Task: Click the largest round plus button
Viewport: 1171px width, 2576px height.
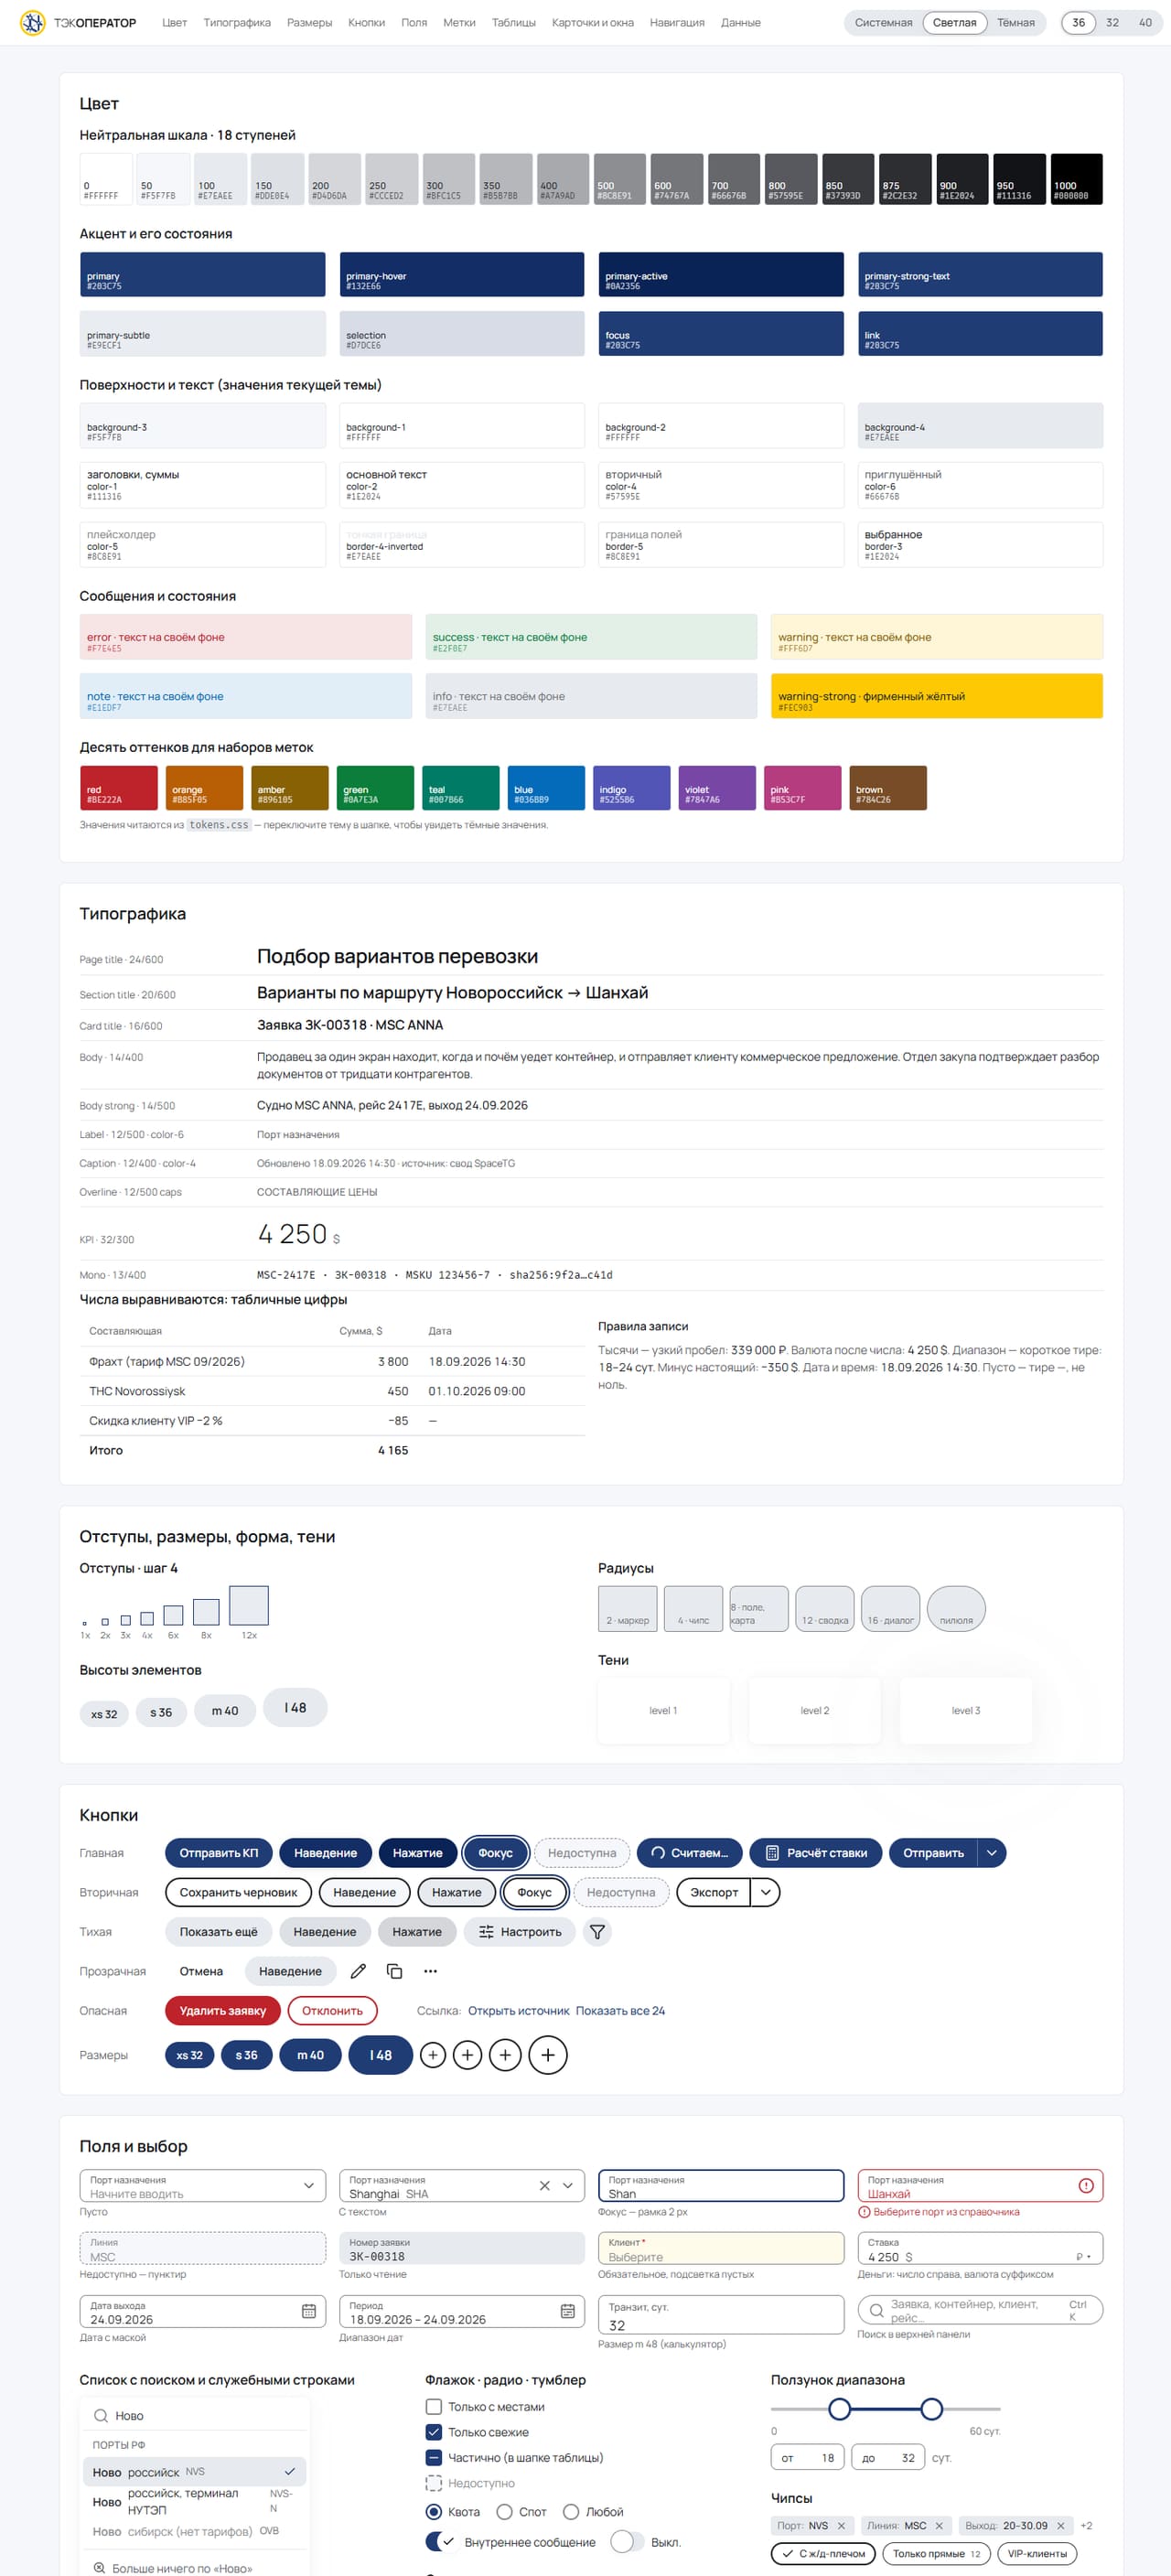Action: tap(547, 2055)
